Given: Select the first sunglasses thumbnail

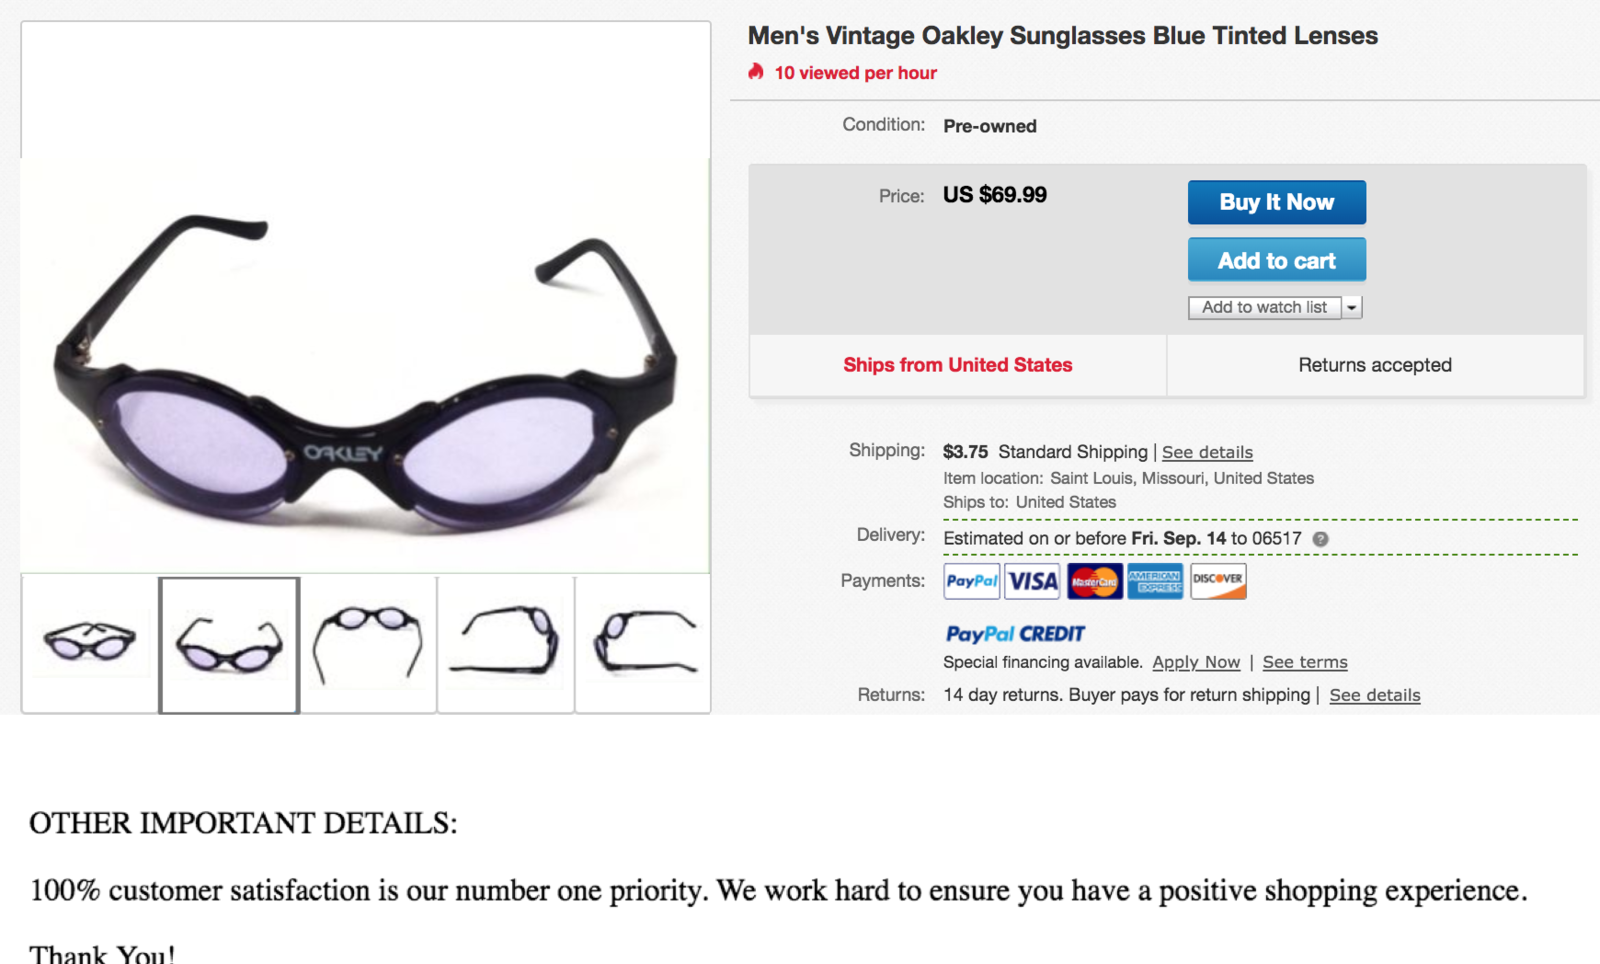Looking at the screenshot, I should [x=90, y=644].
